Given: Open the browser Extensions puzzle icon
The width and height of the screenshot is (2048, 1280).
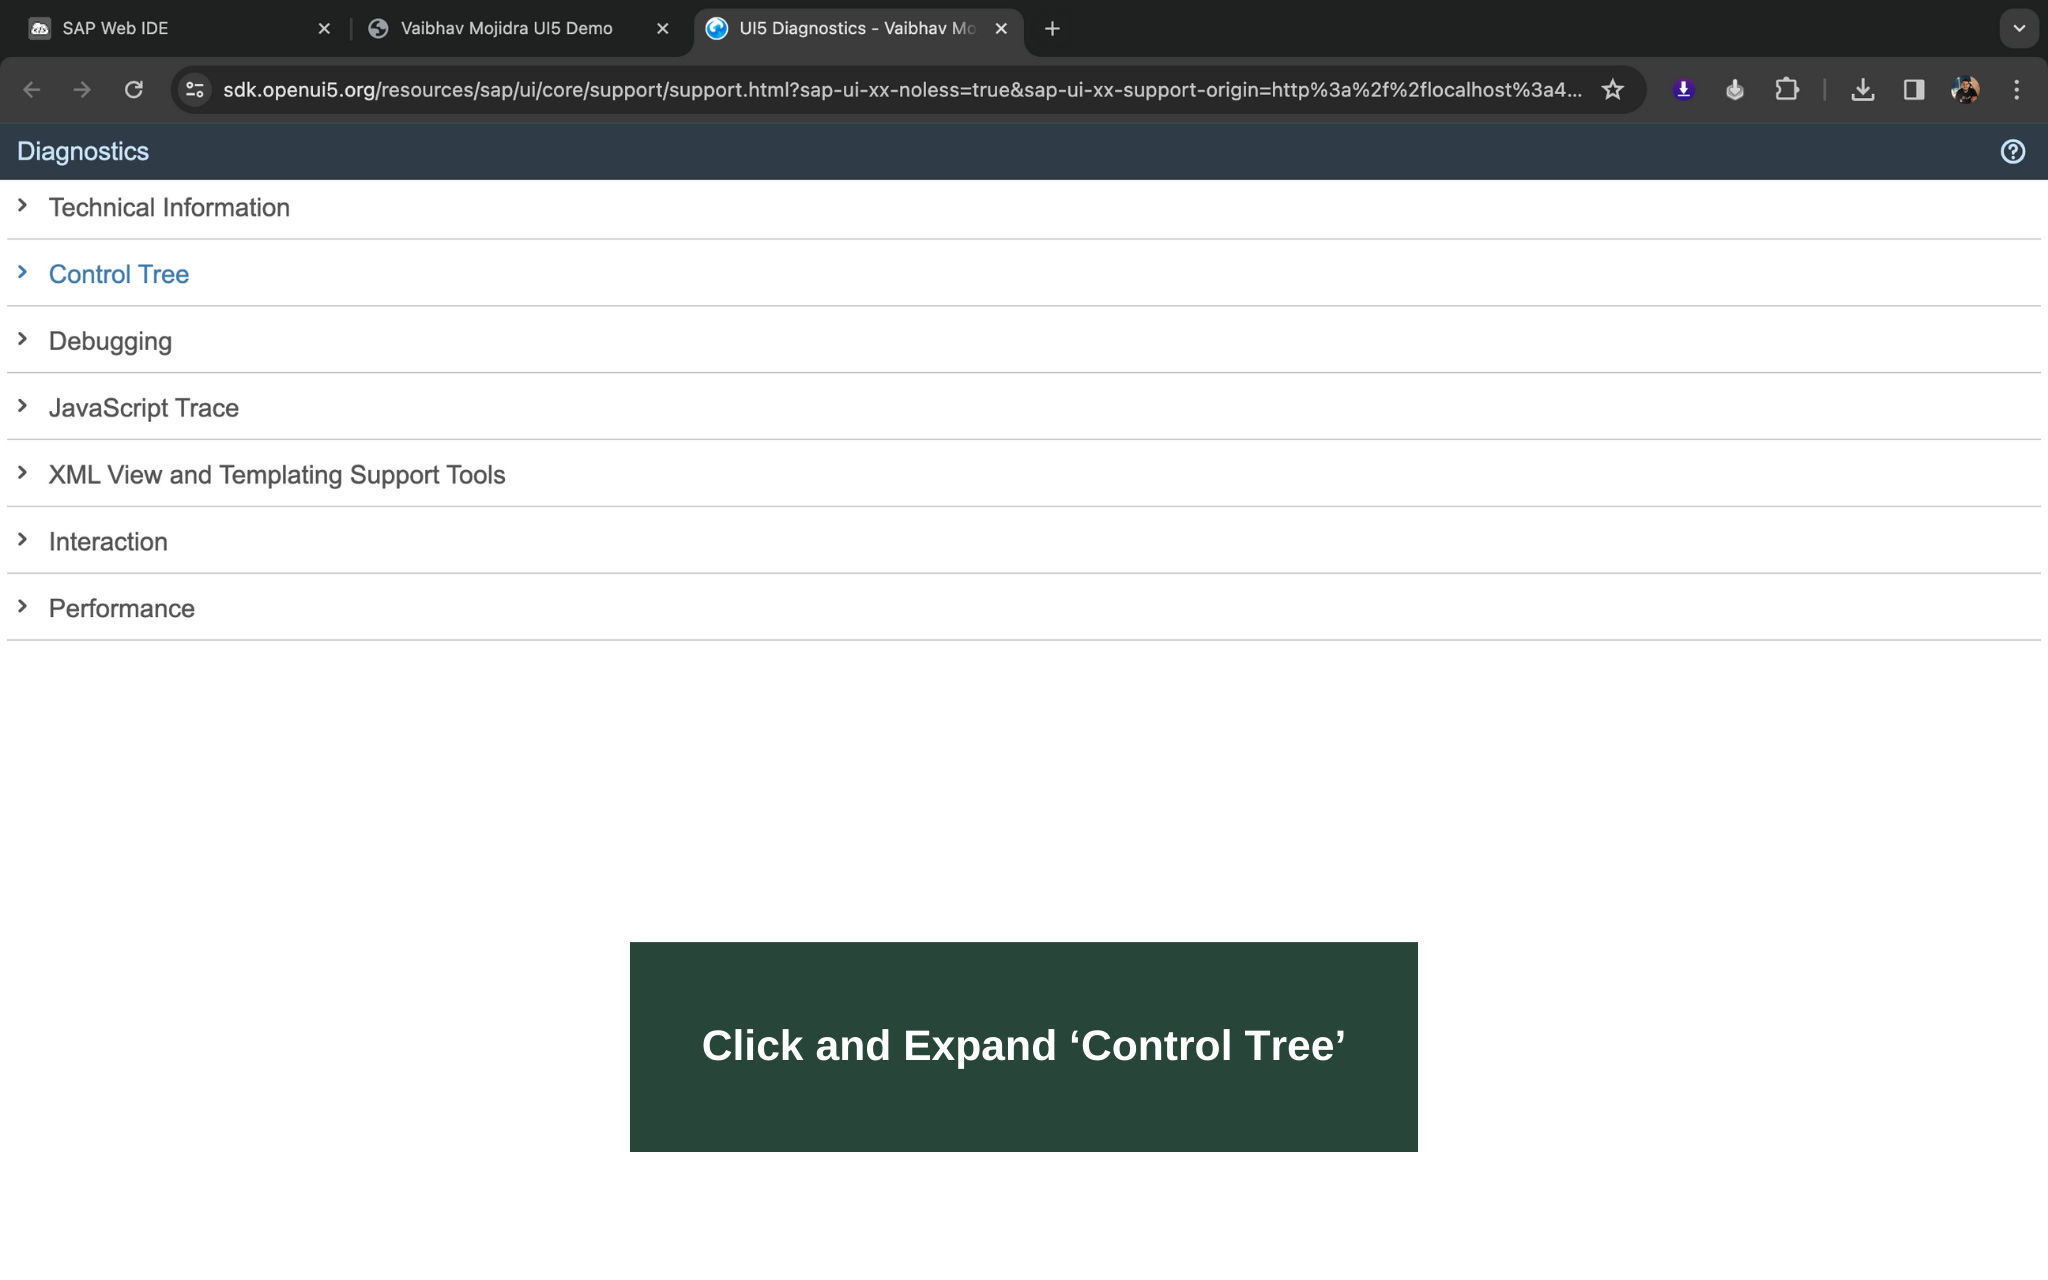Looking at the screenshot, I should (x=1786, y=90).
